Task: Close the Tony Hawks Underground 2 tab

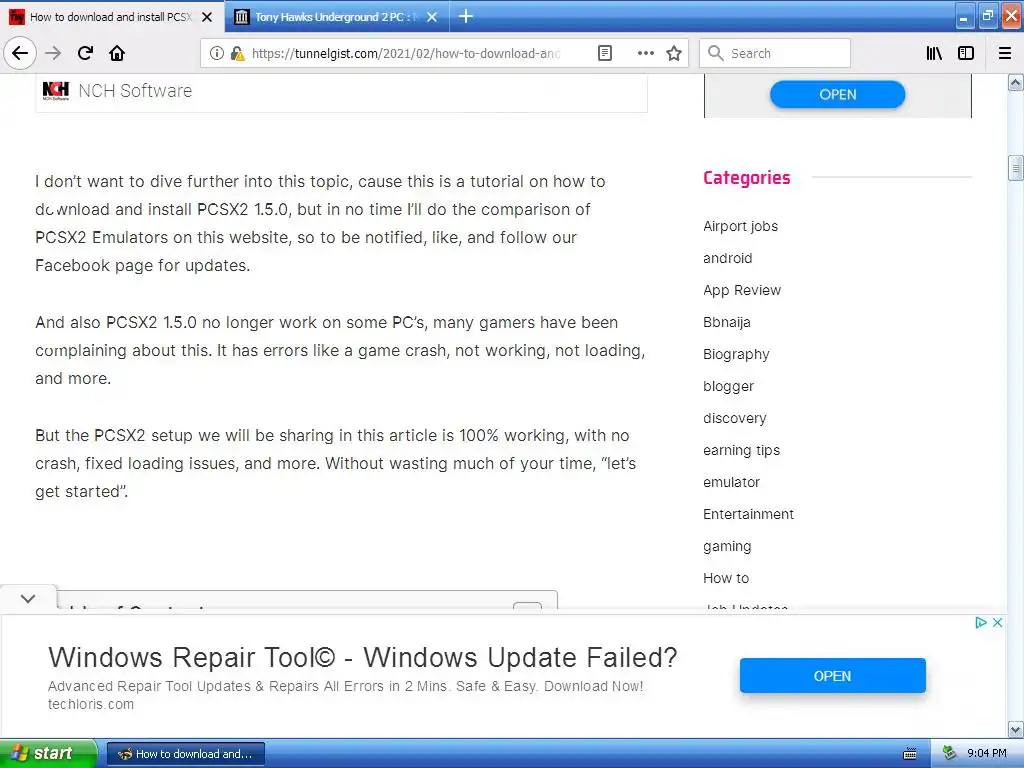Action: pyautogui.click(x=432, y=17)
